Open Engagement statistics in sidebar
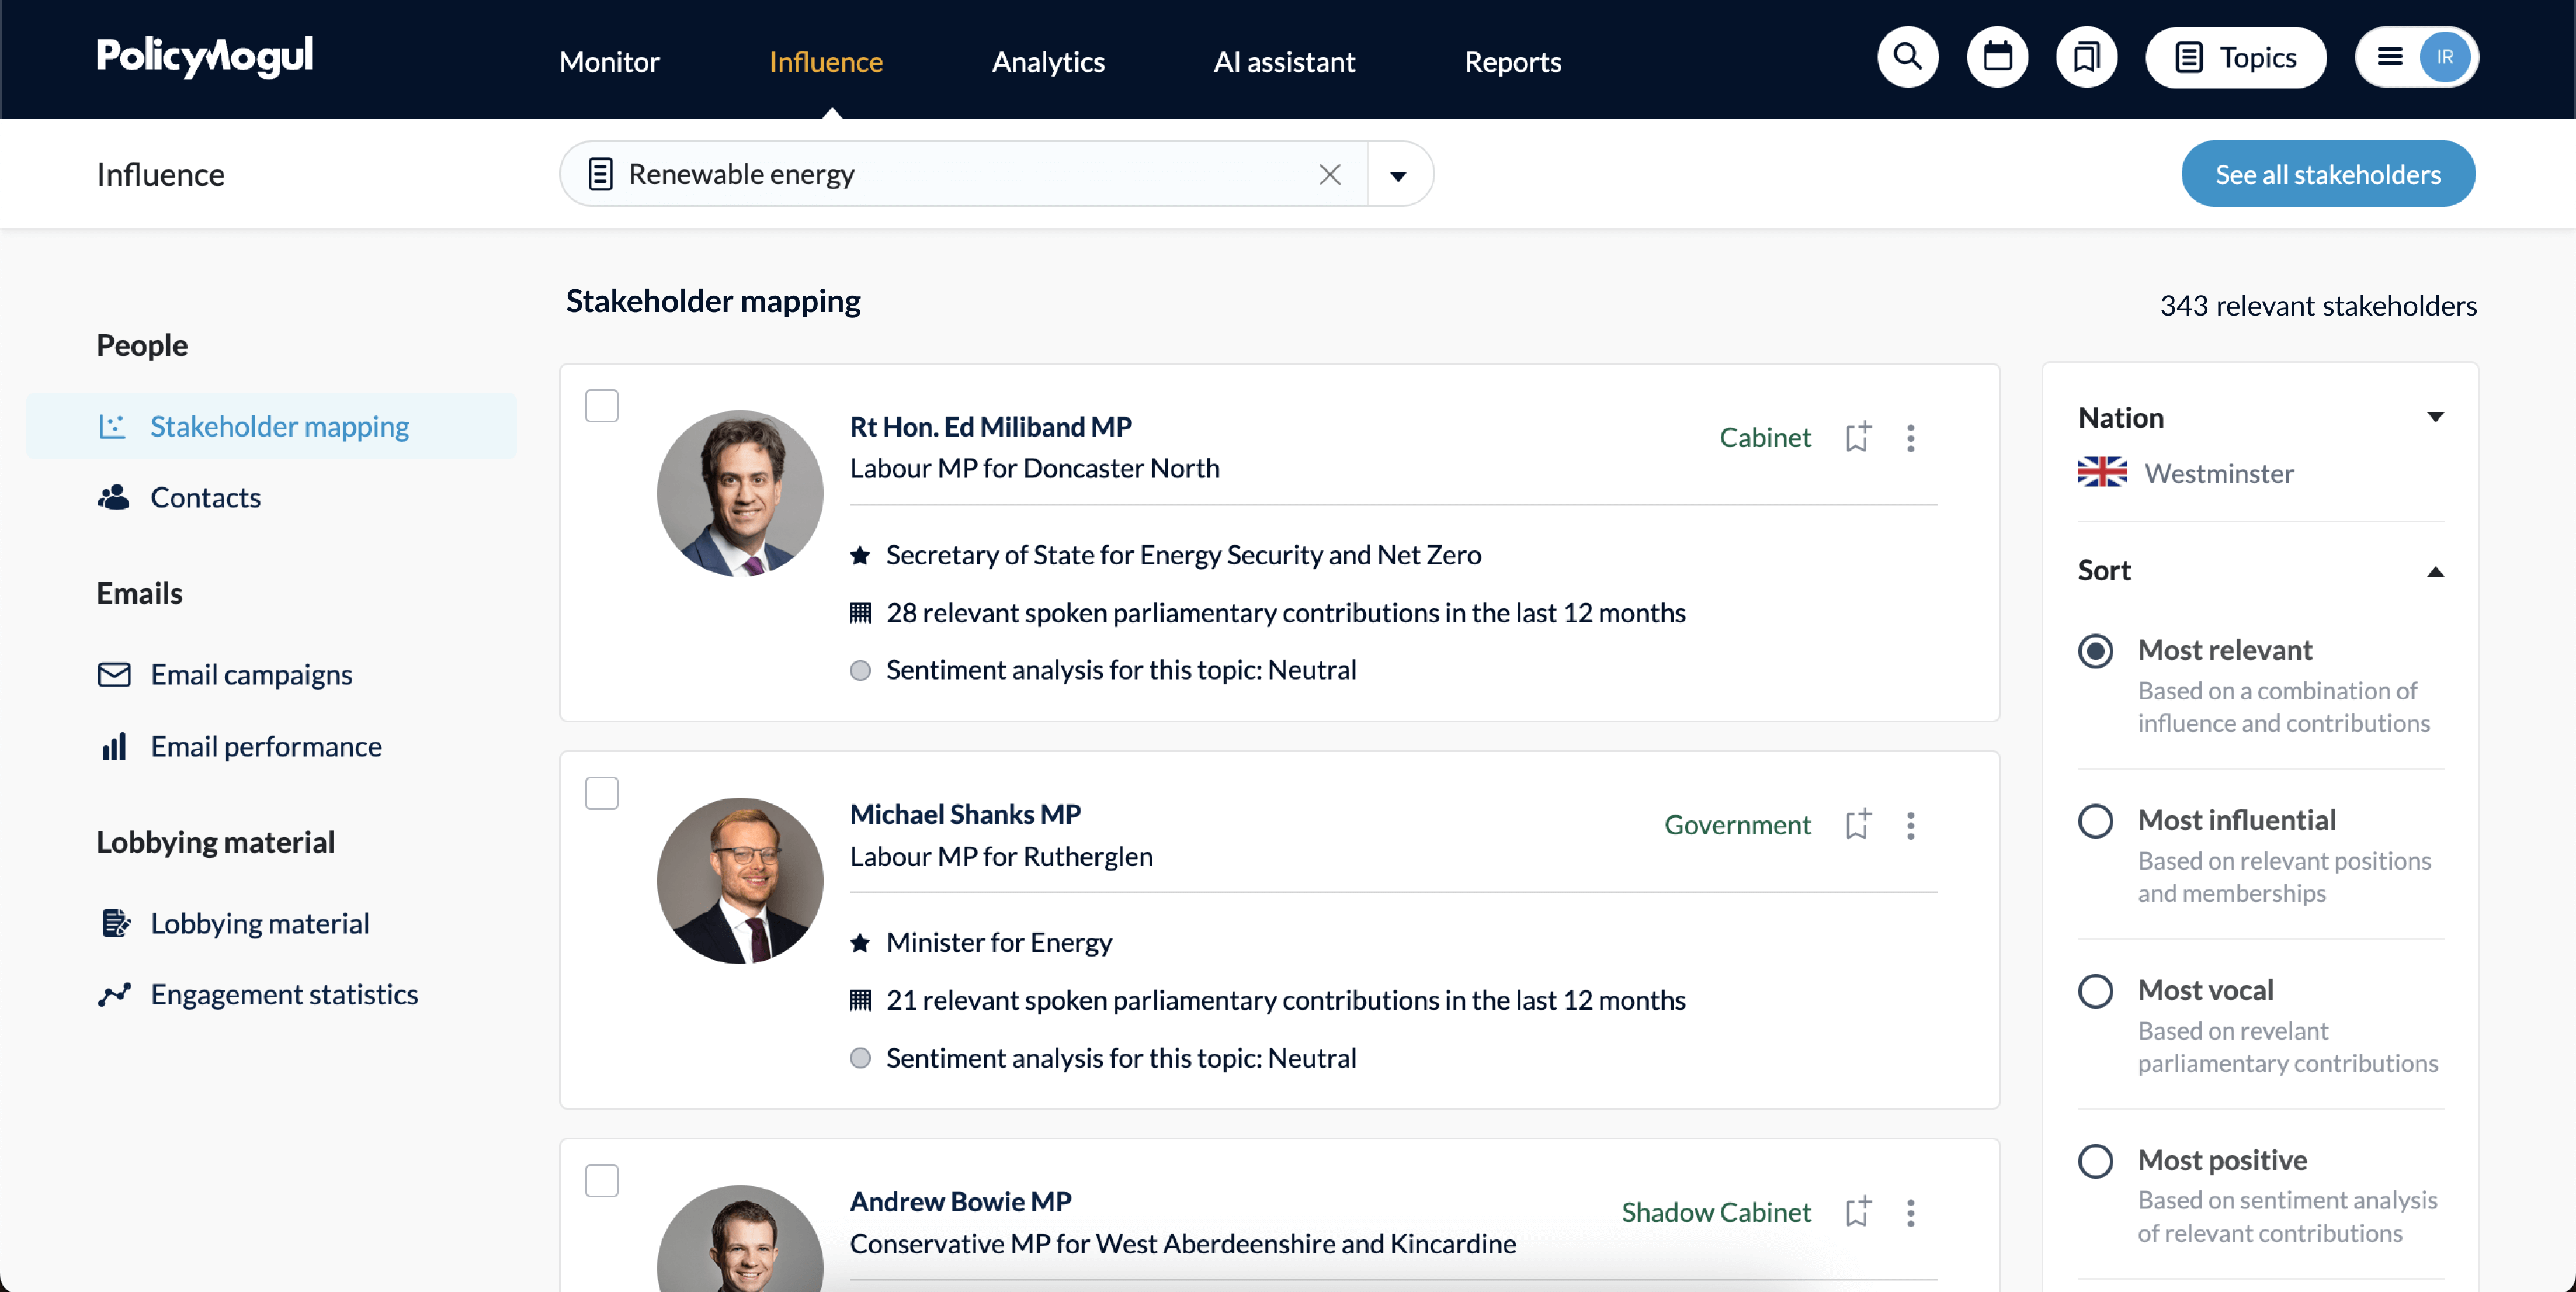Screen dimensions: 2576x1292 pyautogui.click(x=284, y=994)
